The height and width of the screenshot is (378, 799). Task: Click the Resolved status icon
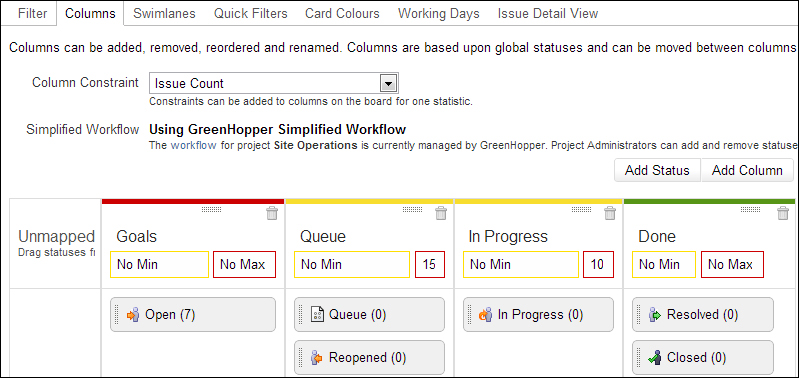point(654,315)
